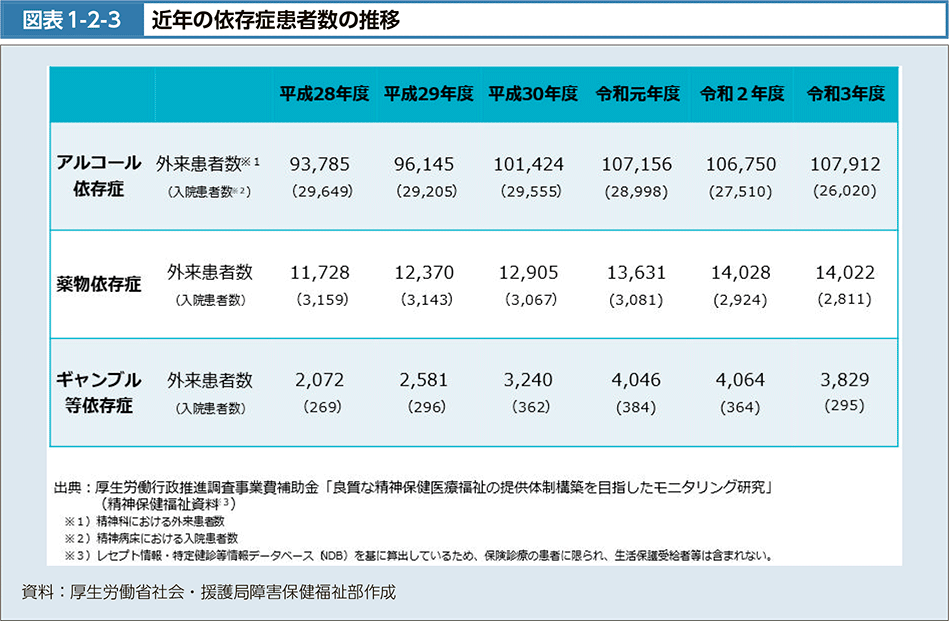Click the 令和3年度 column header

point(845,94)
